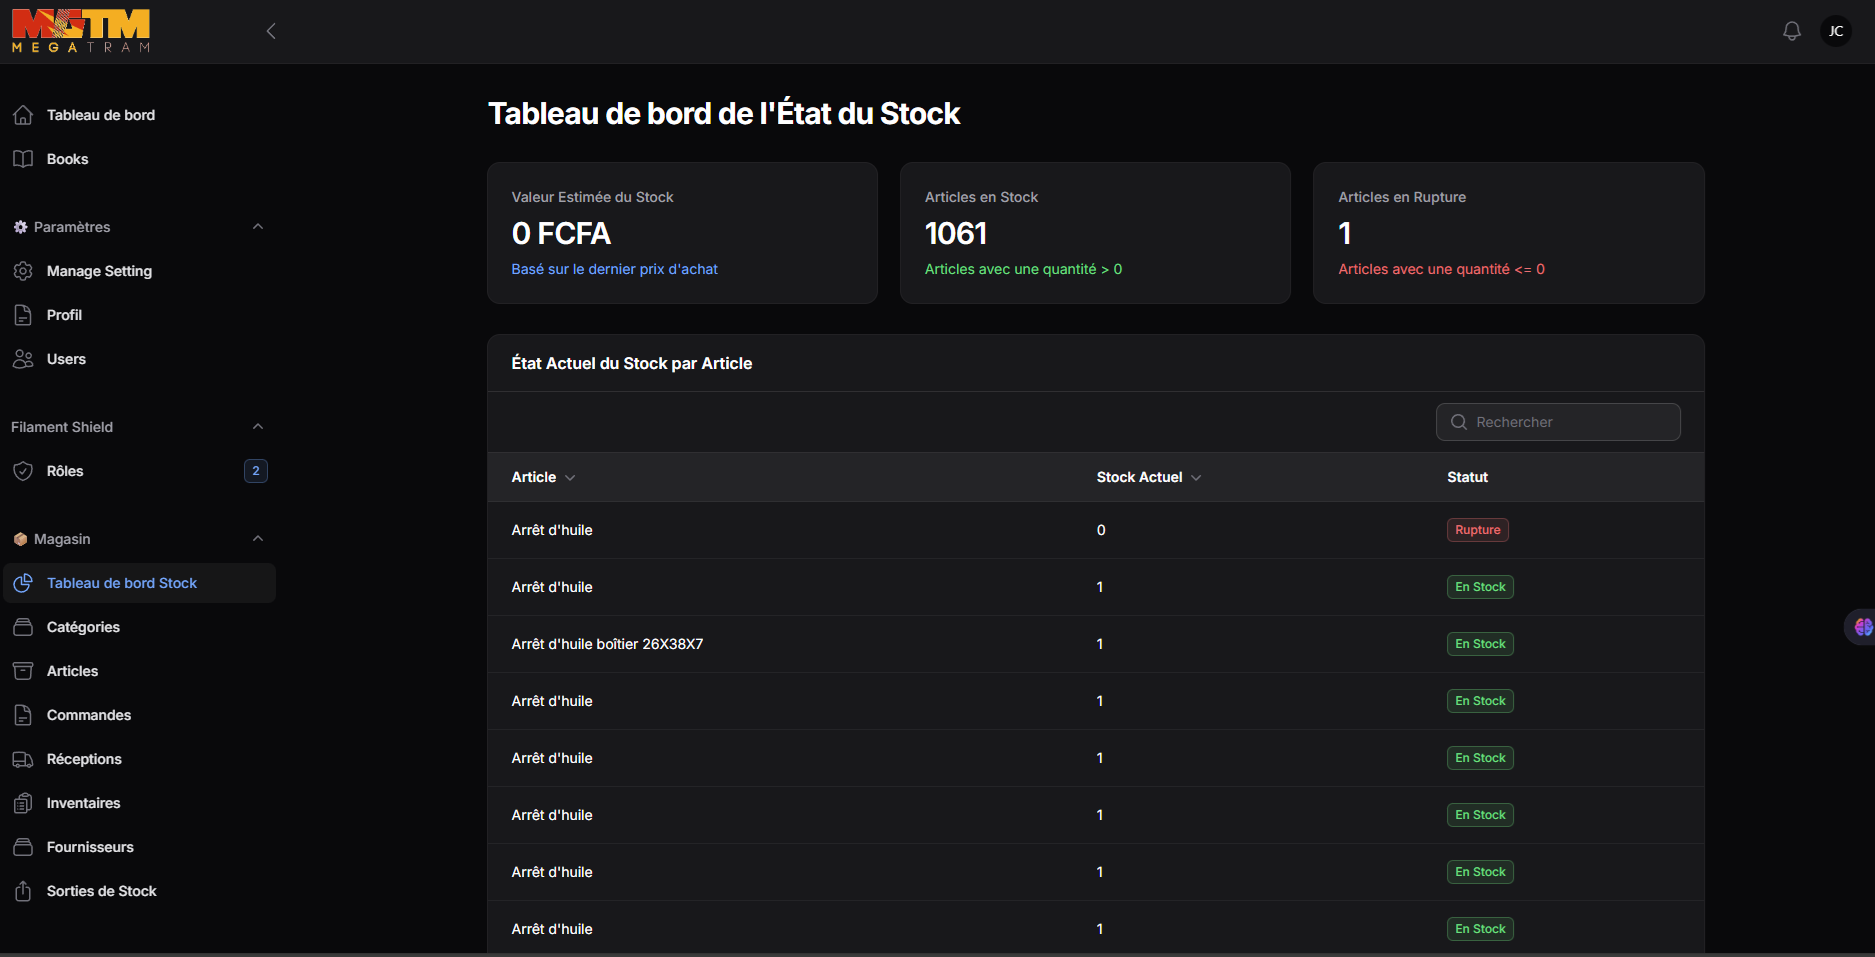Click the gear icon beside Manage Setting
The image size is (1875, 957).
coord(23,271)
